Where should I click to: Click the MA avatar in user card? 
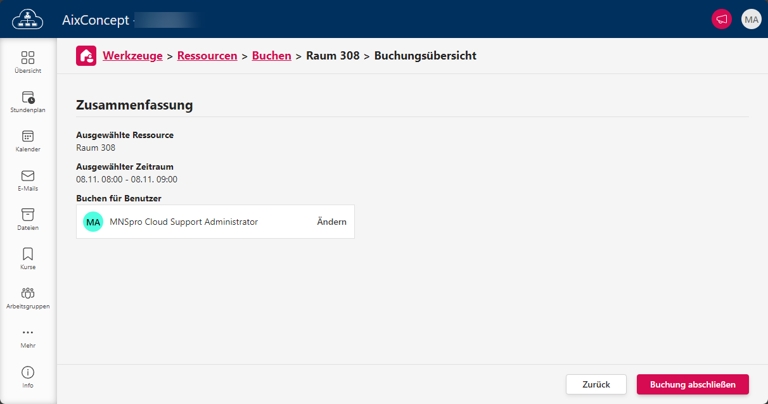click(93, 222)
